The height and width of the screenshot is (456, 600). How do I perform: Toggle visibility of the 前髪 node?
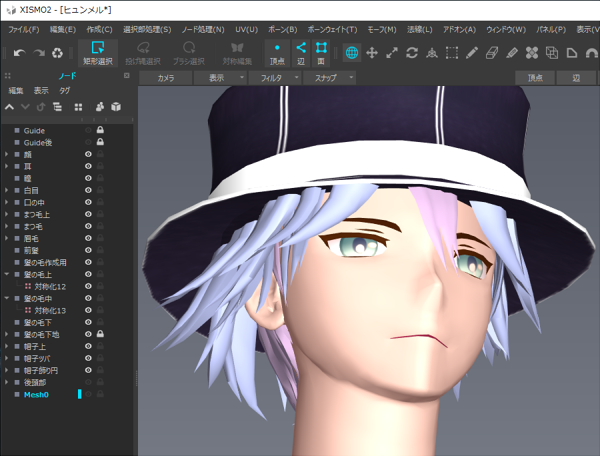click(88, 250)
